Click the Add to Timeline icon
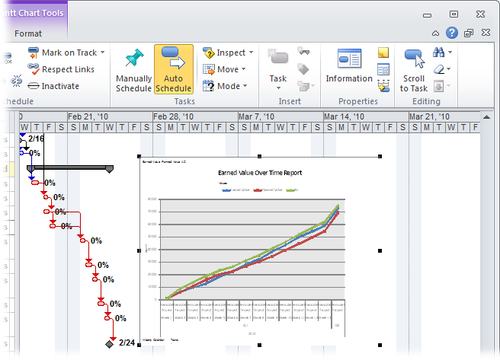Image resolution: width=500 pixels, height=360 pixels. tap(383, 86)
